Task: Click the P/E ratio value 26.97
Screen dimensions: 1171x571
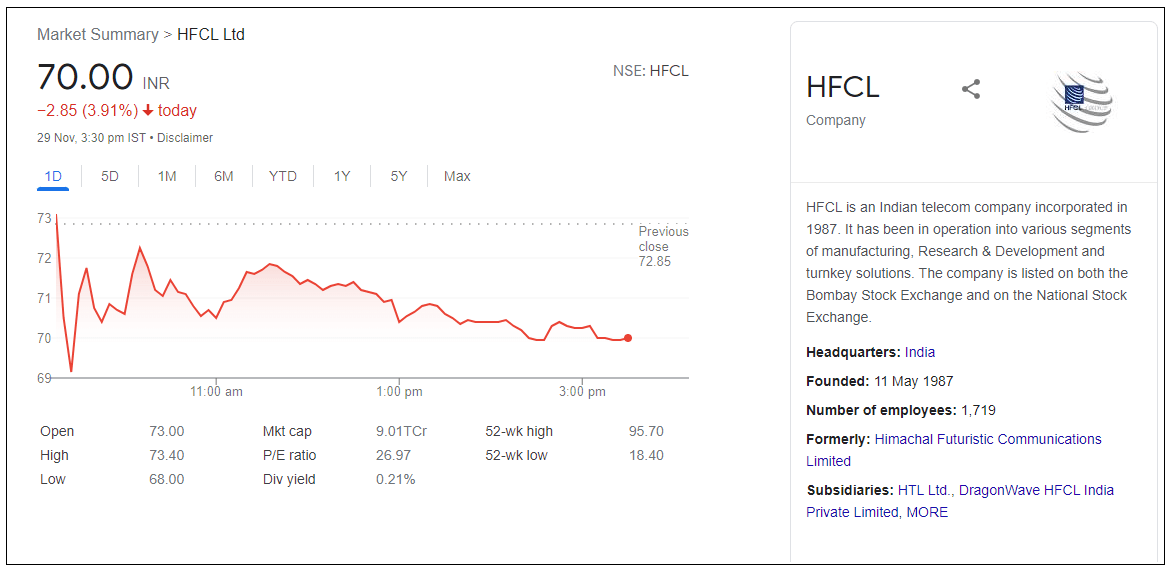Action: pos(393,455)
